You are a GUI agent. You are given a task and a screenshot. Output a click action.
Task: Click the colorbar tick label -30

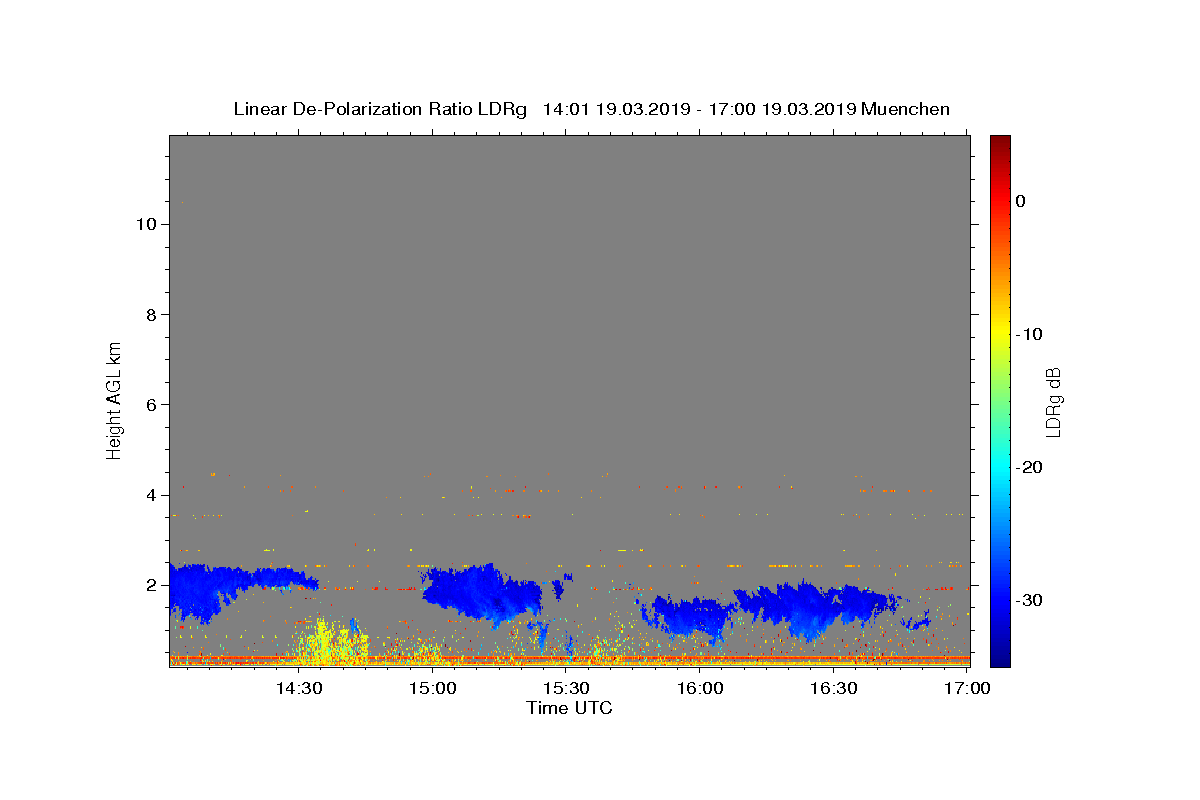click(x=1028, y=600)
